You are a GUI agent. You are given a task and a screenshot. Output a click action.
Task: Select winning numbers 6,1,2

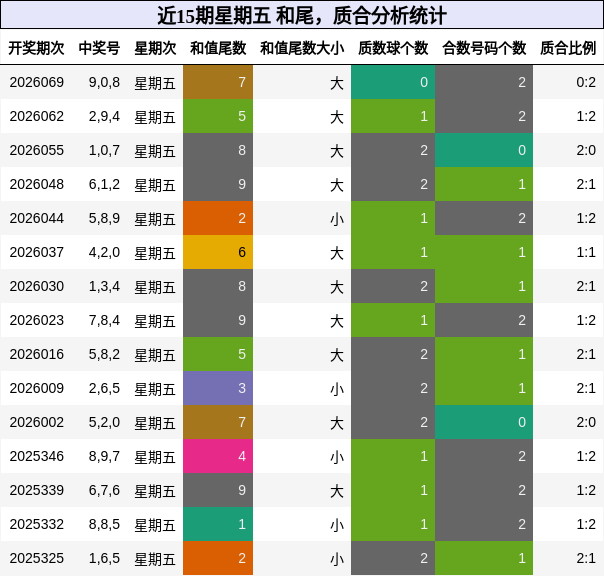(x=104, y=184)
